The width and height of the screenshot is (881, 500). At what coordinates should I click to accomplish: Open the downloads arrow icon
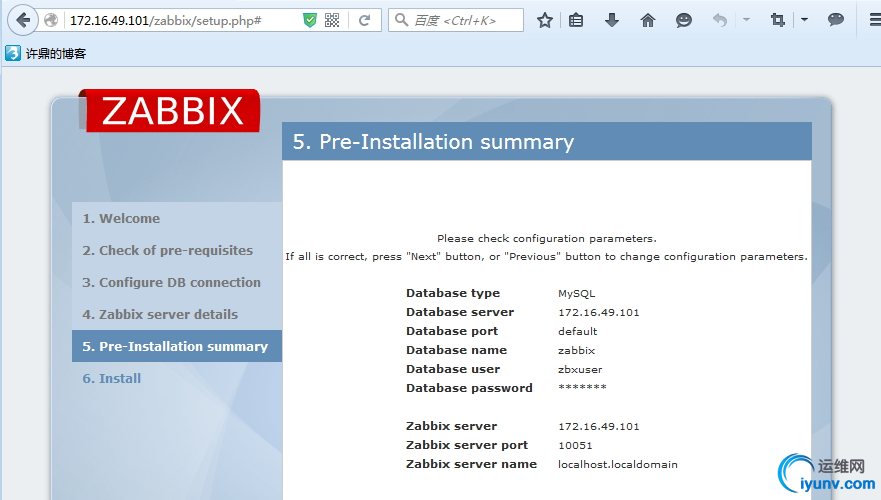[x=612, y=21]
